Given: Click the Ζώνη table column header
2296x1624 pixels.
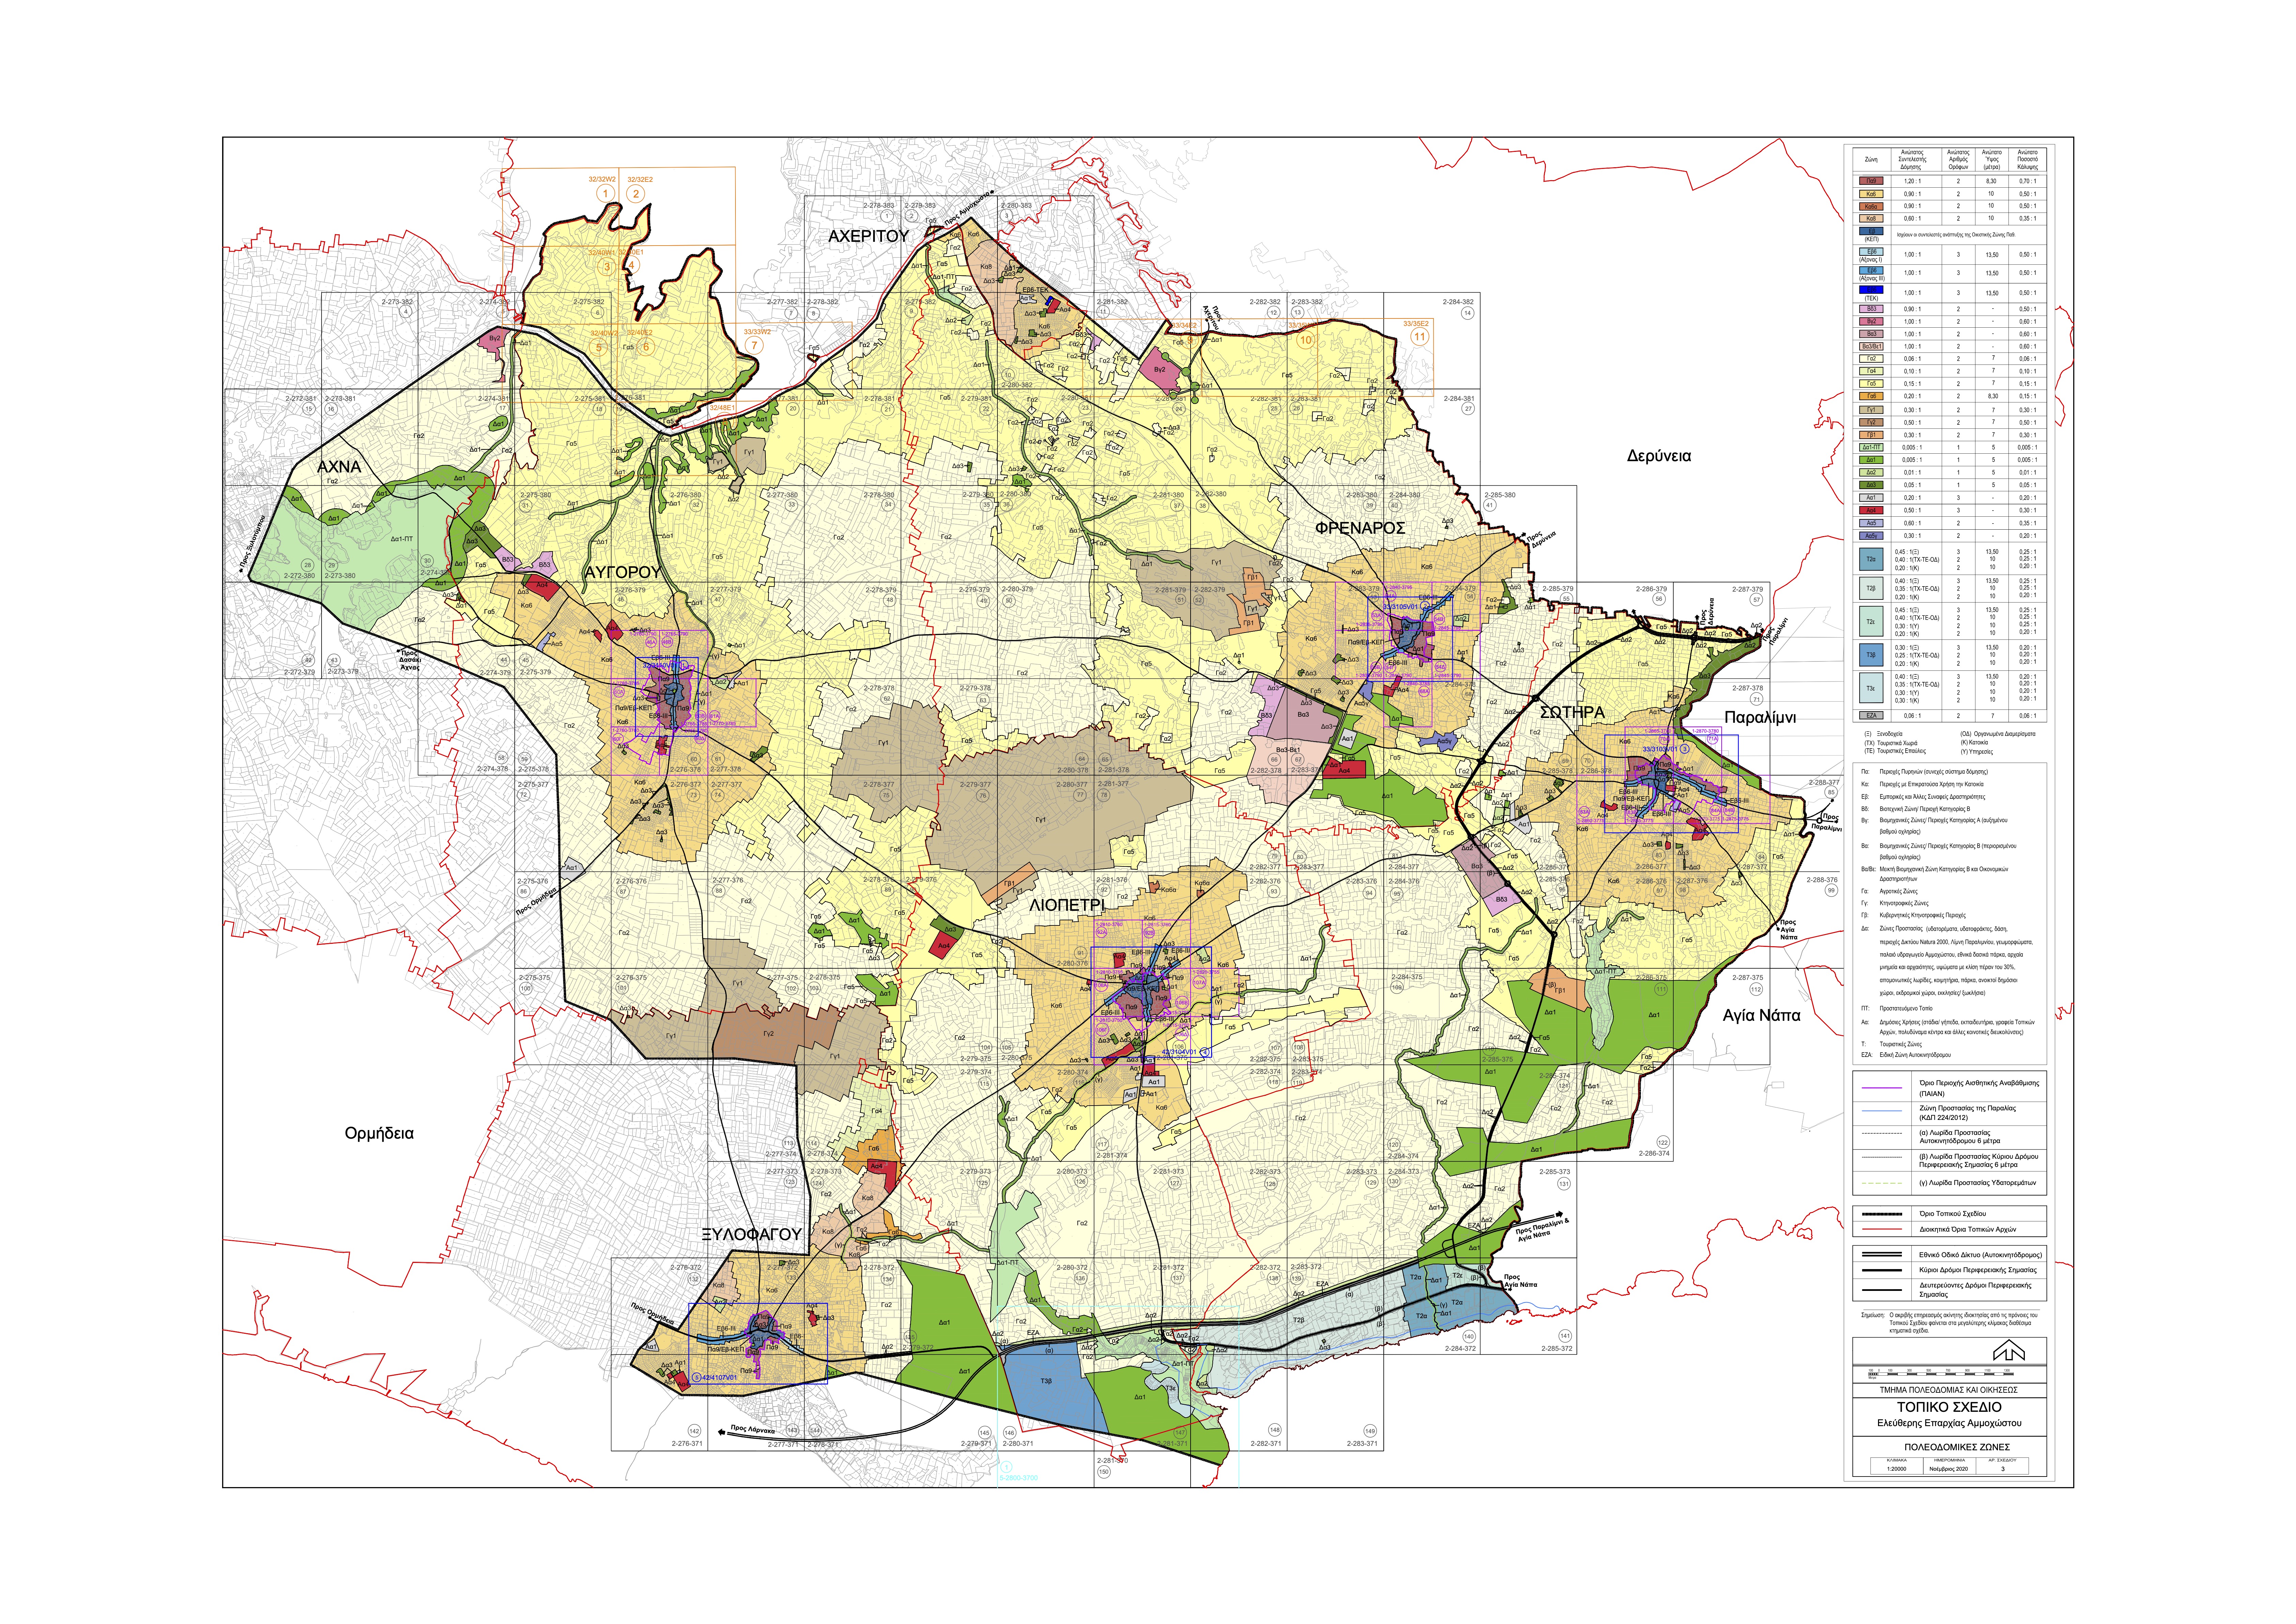Looking at the screenshot, I should tap(1871, 159).
